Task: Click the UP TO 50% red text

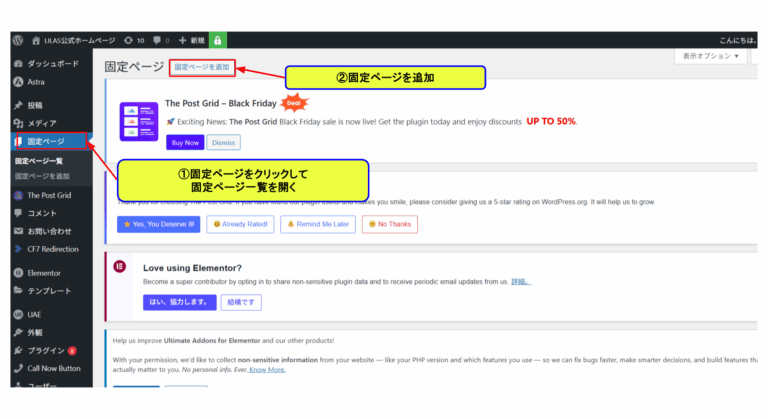Action: tap(551, 122)
